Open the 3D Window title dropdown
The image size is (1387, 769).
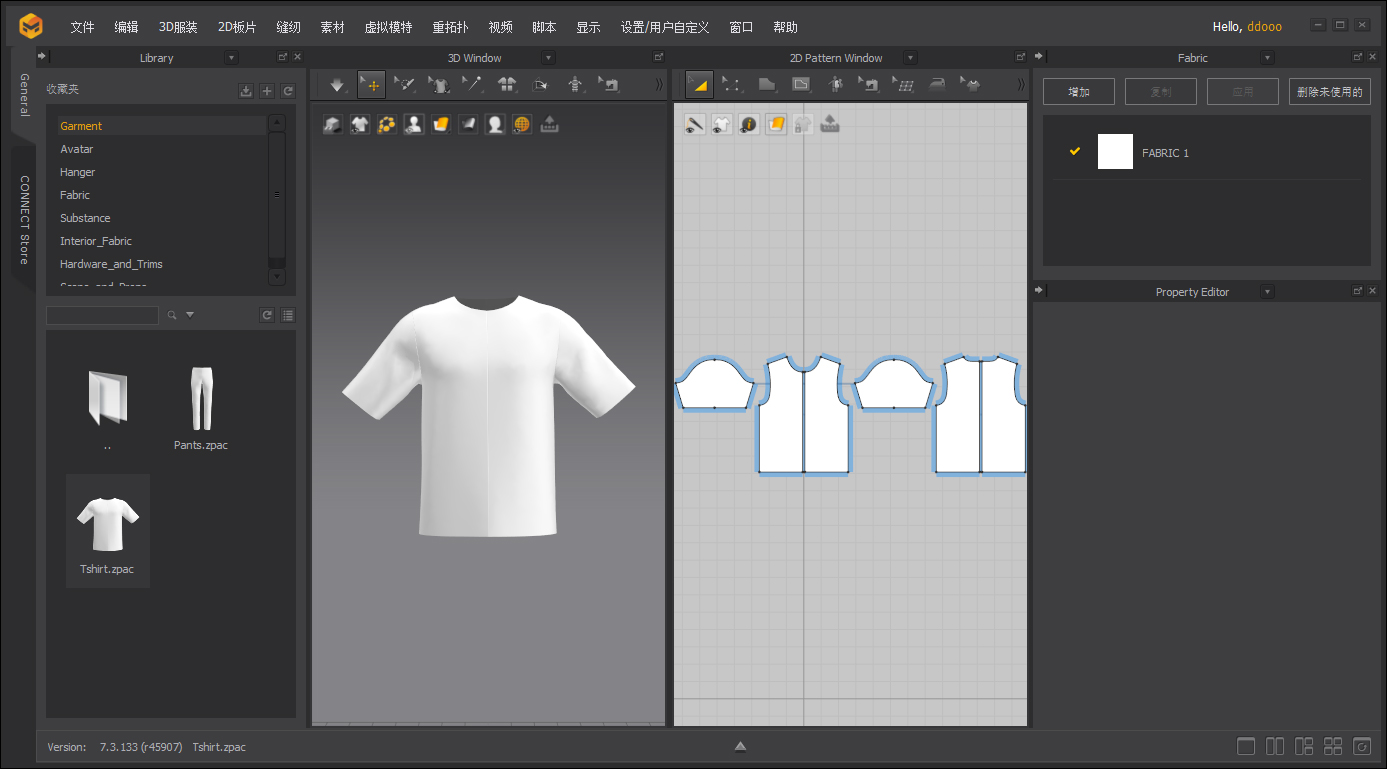pyautogui.click(x=547, y=58)
